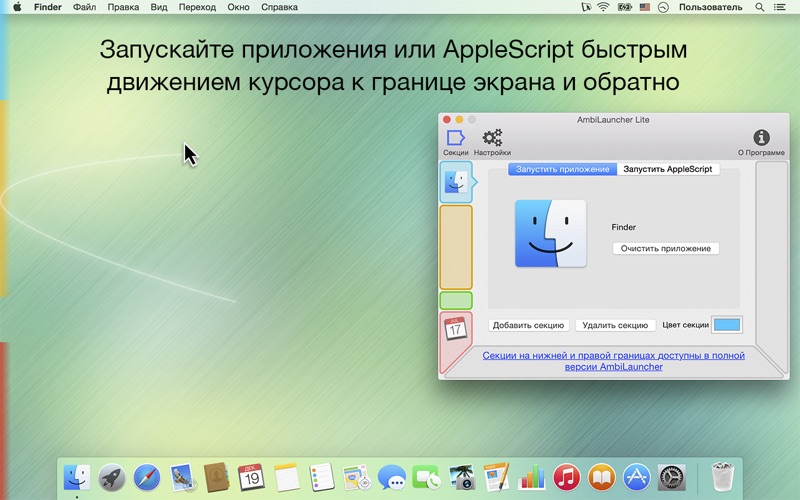Image resolution: width=800 pixels, height=500 pixels.
Task: Open Finder from the Dock
Action: 77,478
